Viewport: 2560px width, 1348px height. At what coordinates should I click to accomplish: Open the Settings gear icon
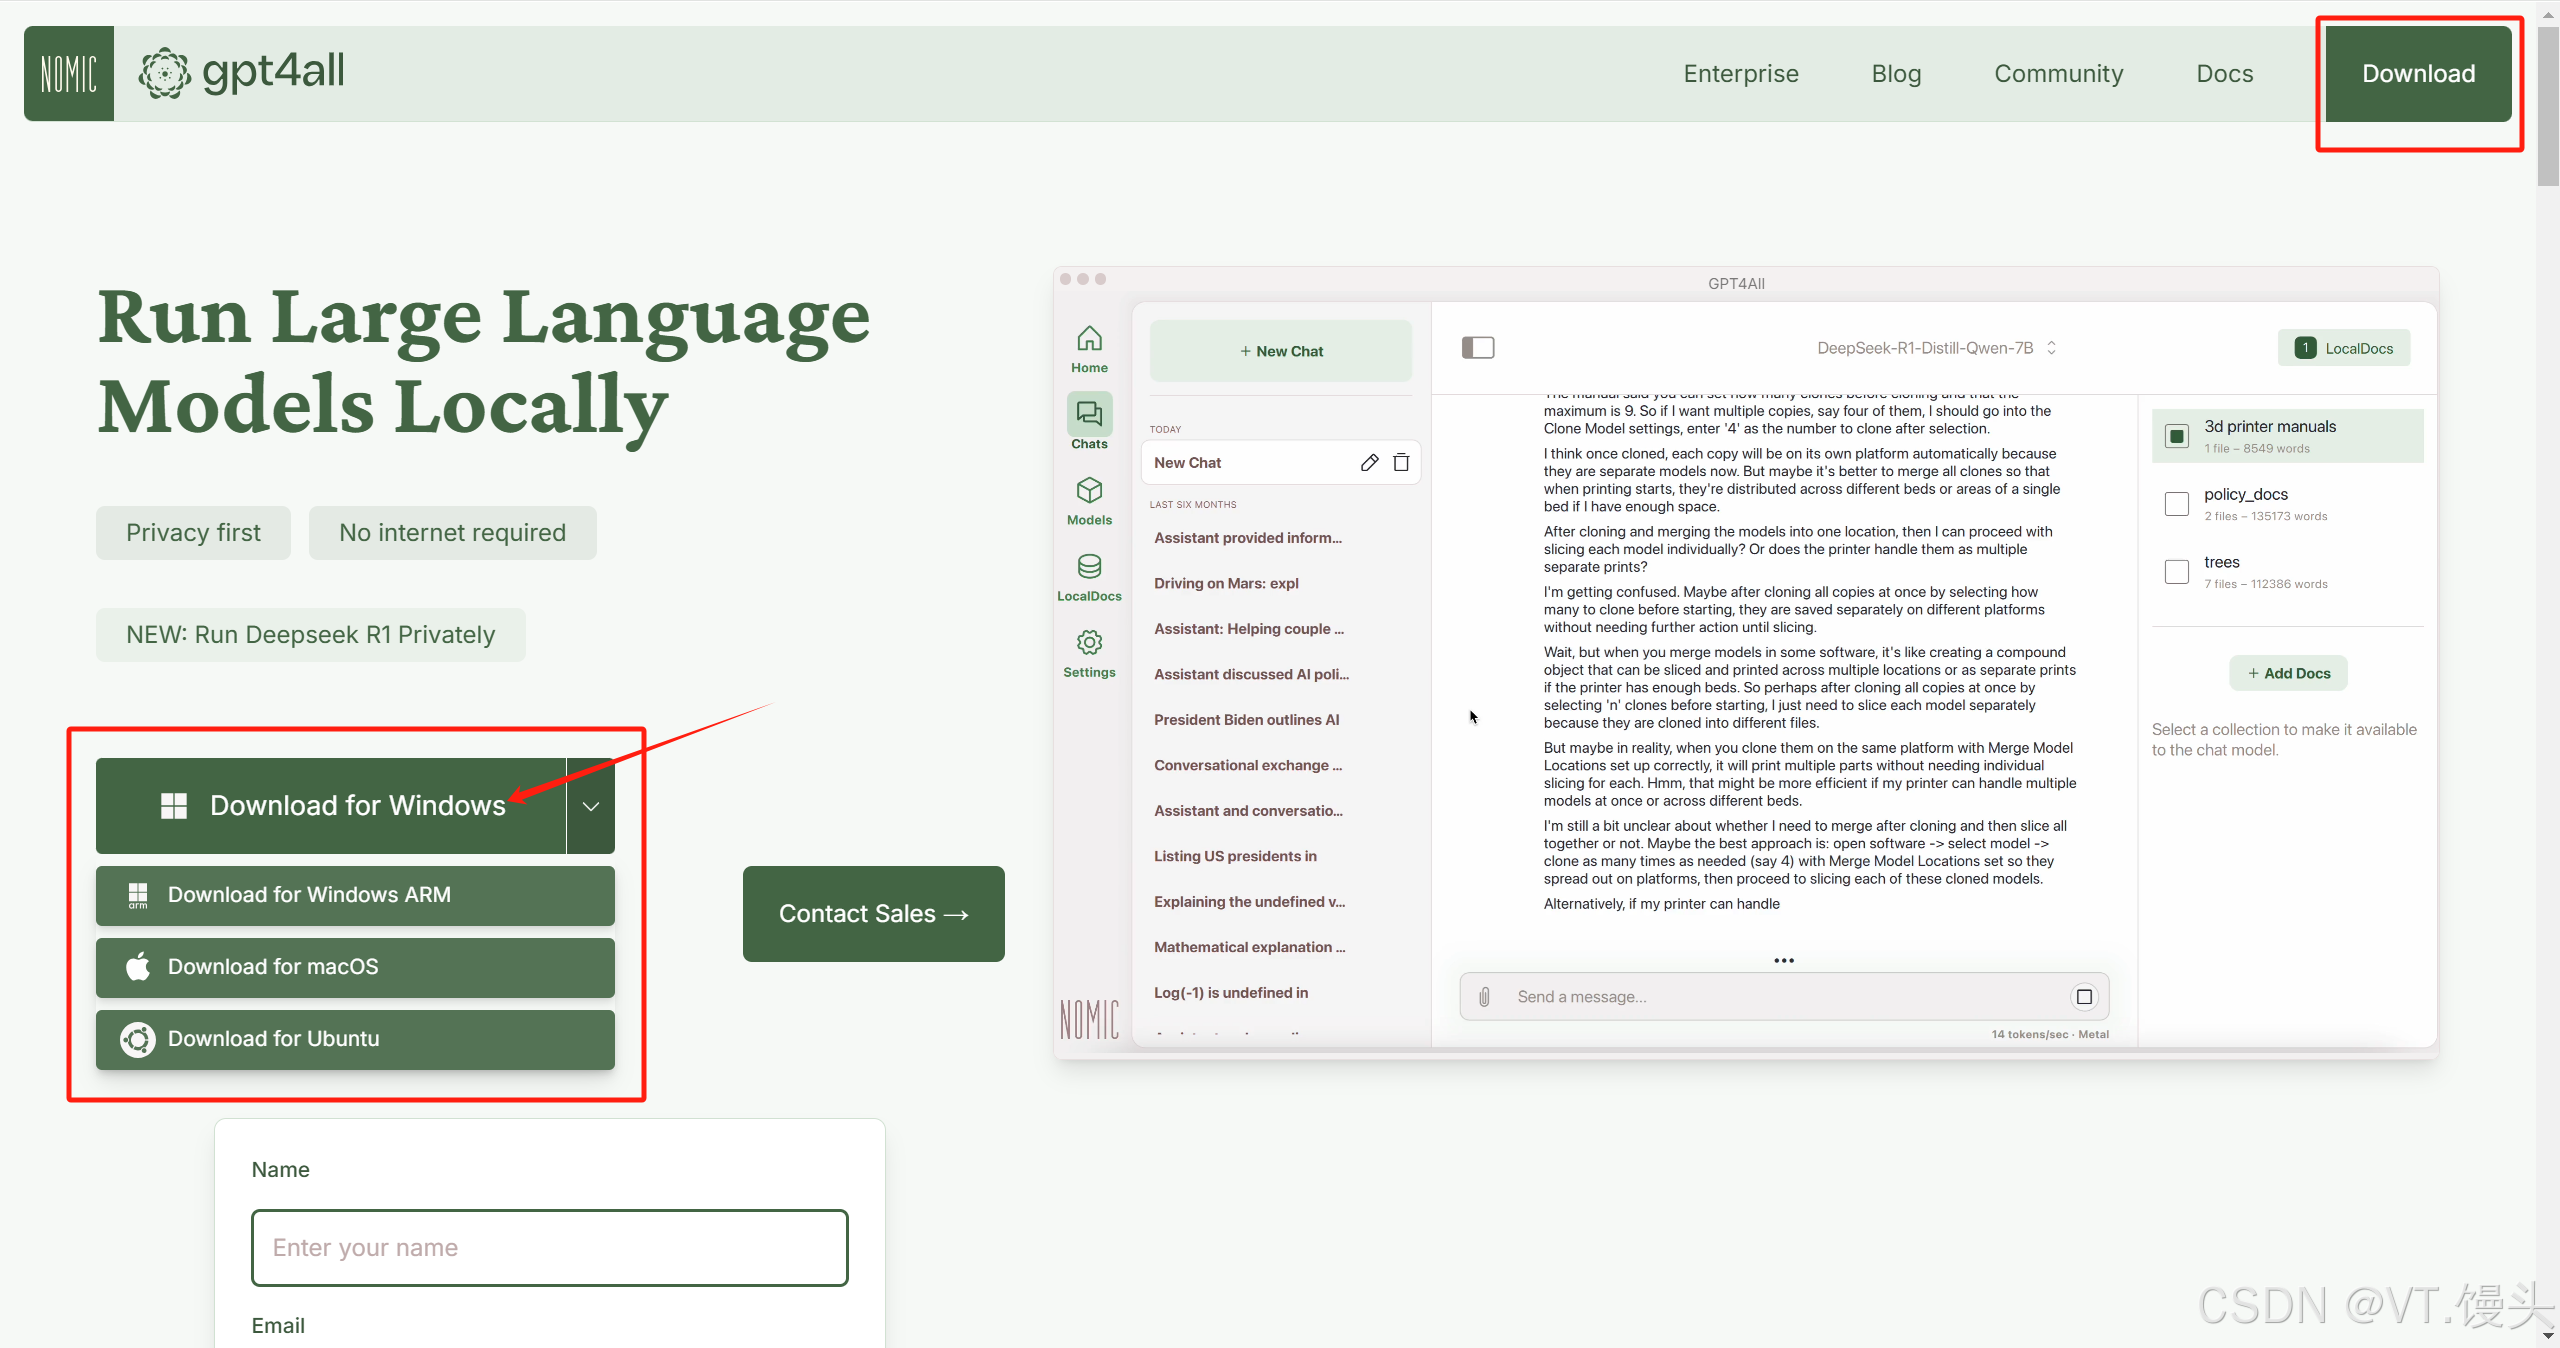(1089, 643)
